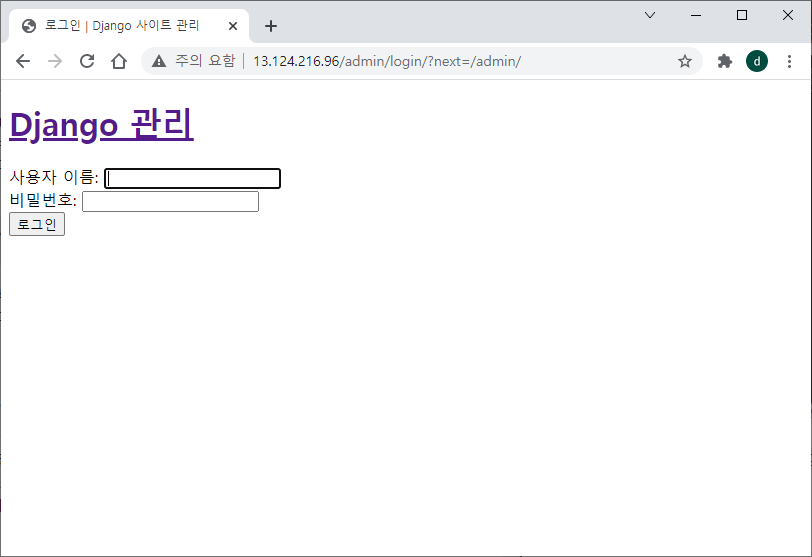Open the extensions puzzle icon
The width and height of the screenshot is (812, 557).
[724, 61]
